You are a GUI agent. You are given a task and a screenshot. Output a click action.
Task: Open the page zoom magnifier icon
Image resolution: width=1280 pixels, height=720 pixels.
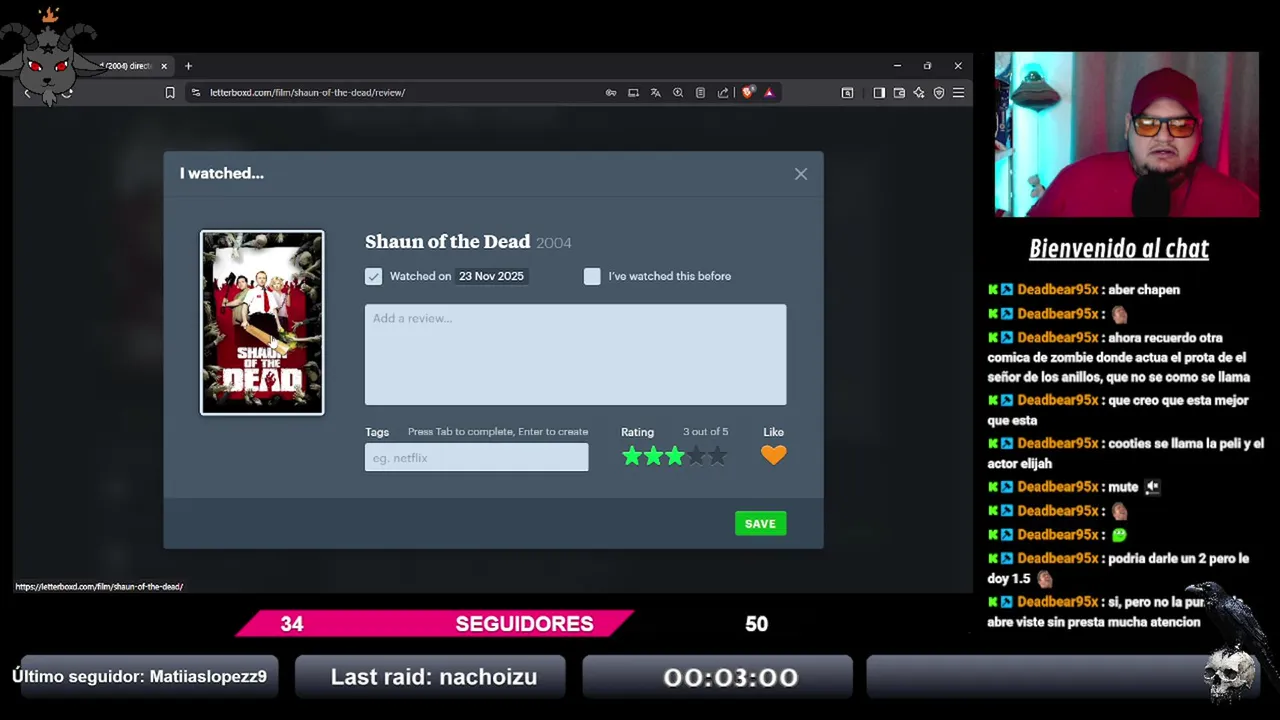678,93
